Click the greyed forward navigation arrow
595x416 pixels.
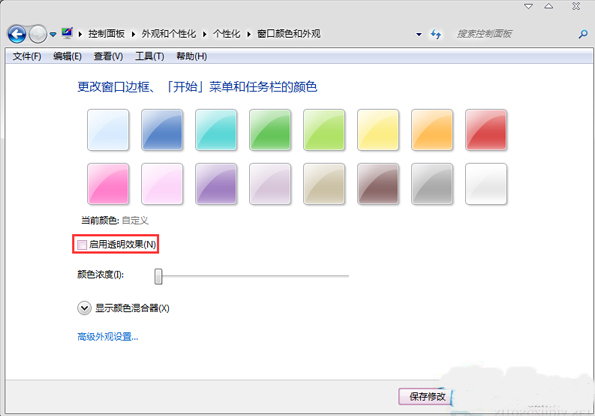38,35
